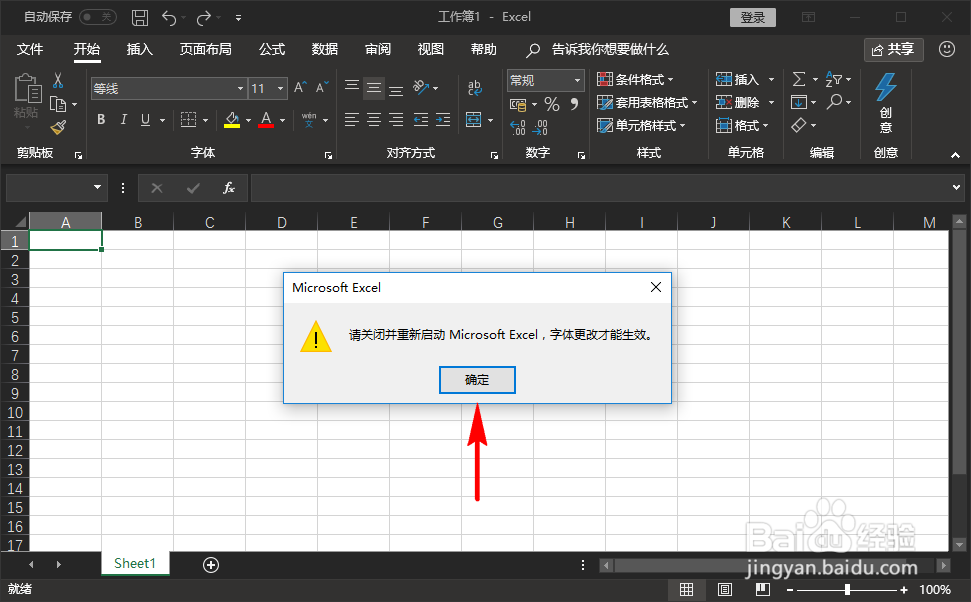This screenshot has width=971, height=602.
Task: Select the Sheet1 tab
Action: coord(134,564)
